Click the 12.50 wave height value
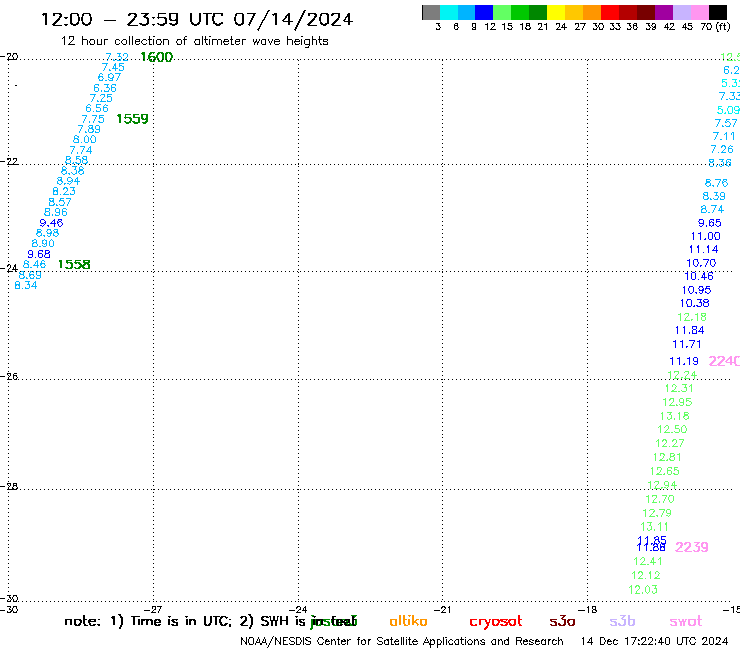The width and height of the screenshot is (740, 650). click(673, 430)
